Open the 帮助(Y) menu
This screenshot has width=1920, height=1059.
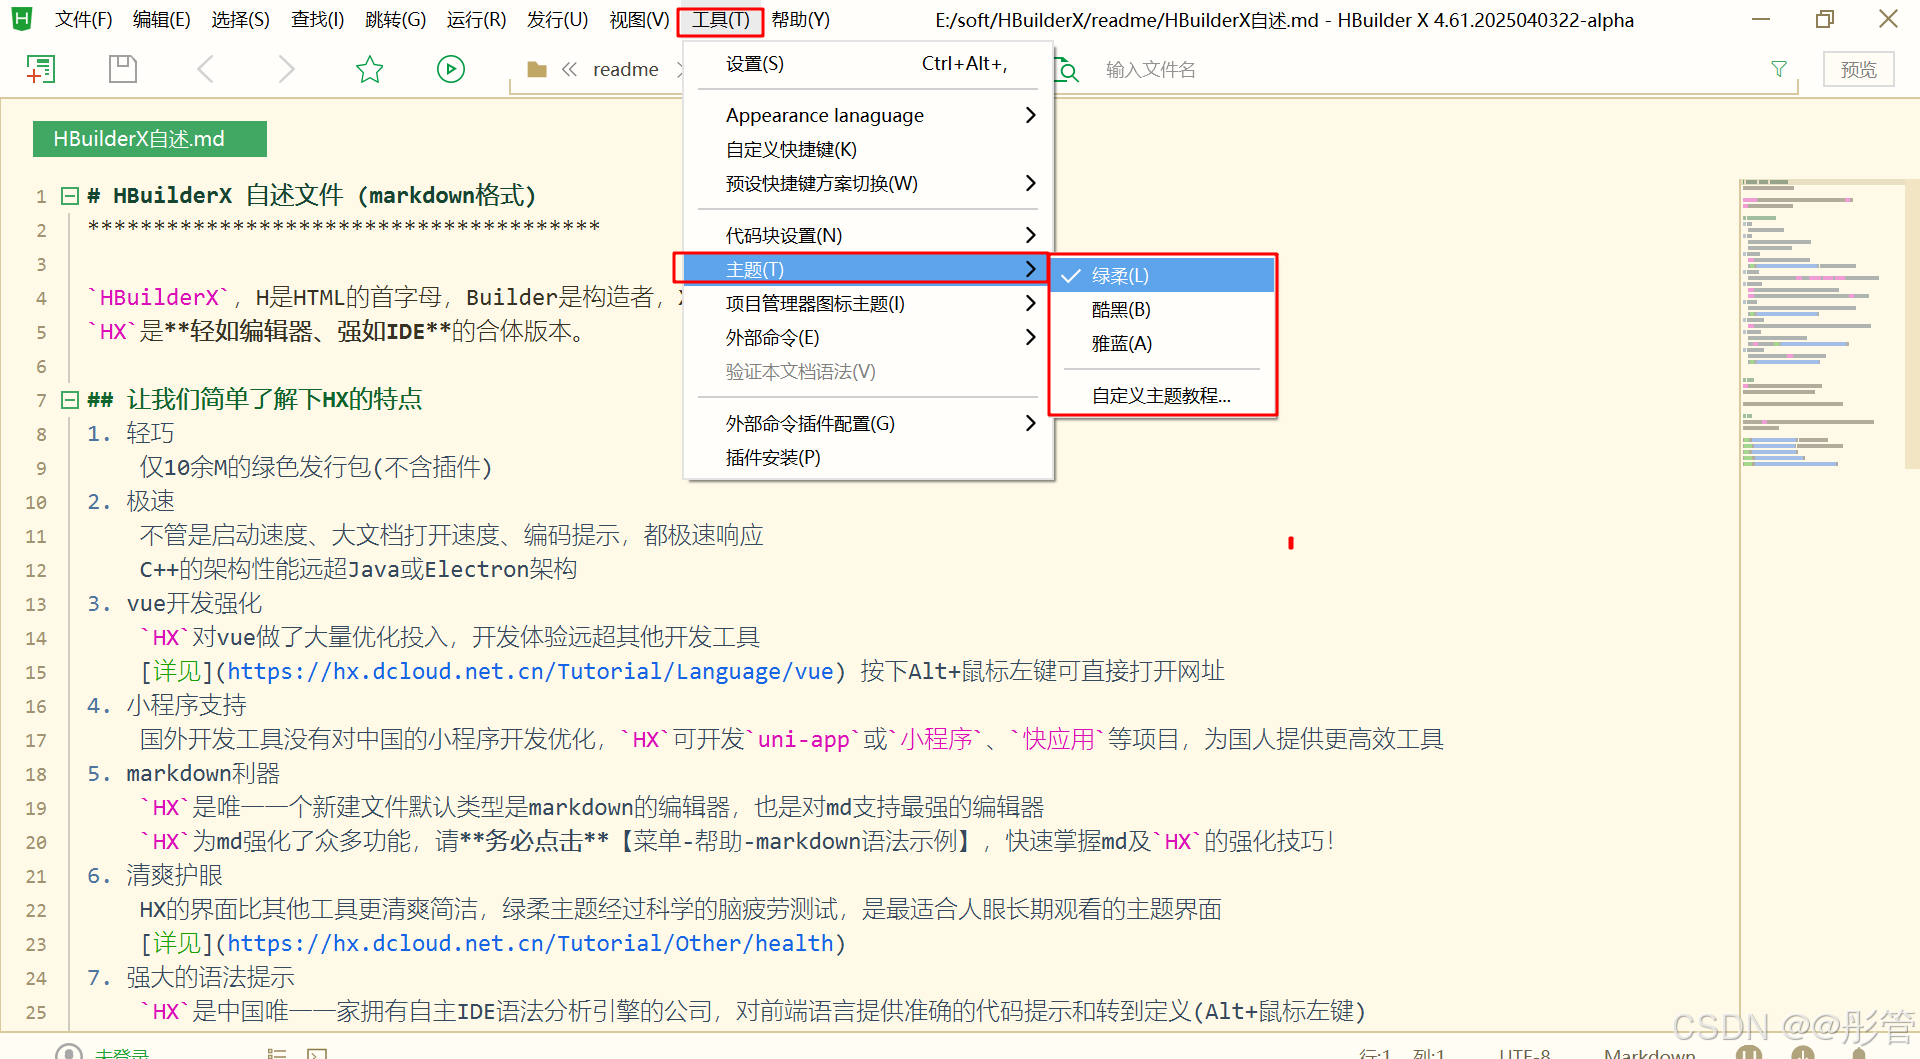(x=800, y=20)
